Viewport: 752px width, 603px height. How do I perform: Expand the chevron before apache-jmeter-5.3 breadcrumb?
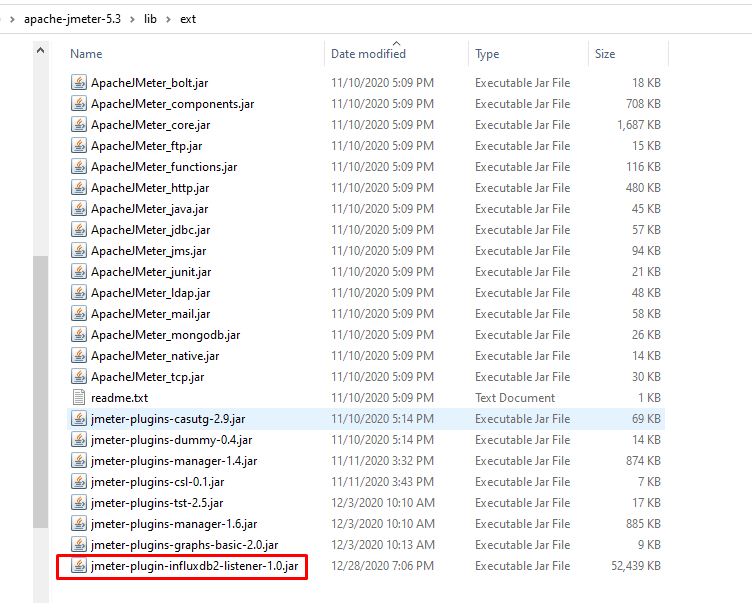coord(12,19)
